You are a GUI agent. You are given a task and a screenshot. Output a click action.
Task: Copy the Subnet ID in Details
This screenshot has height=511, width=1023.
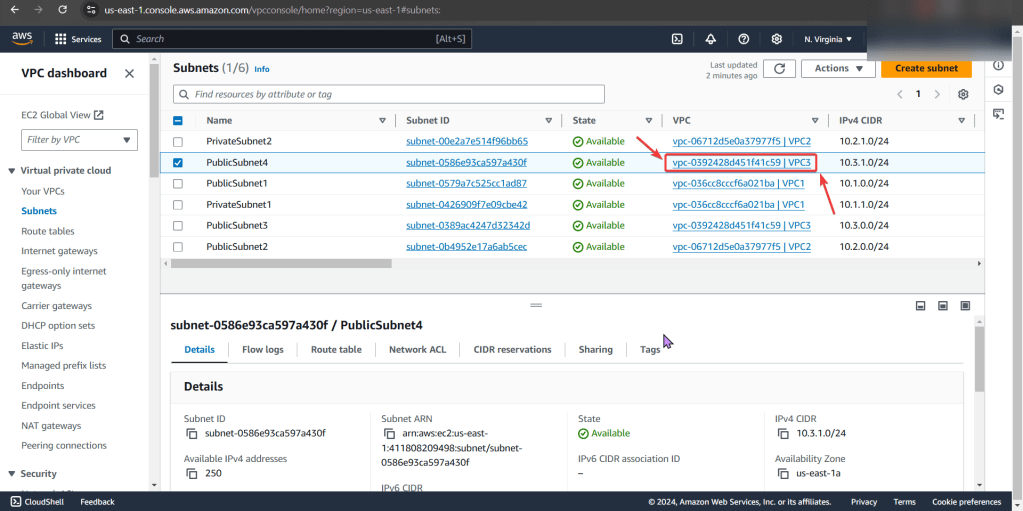pos(192,434)
